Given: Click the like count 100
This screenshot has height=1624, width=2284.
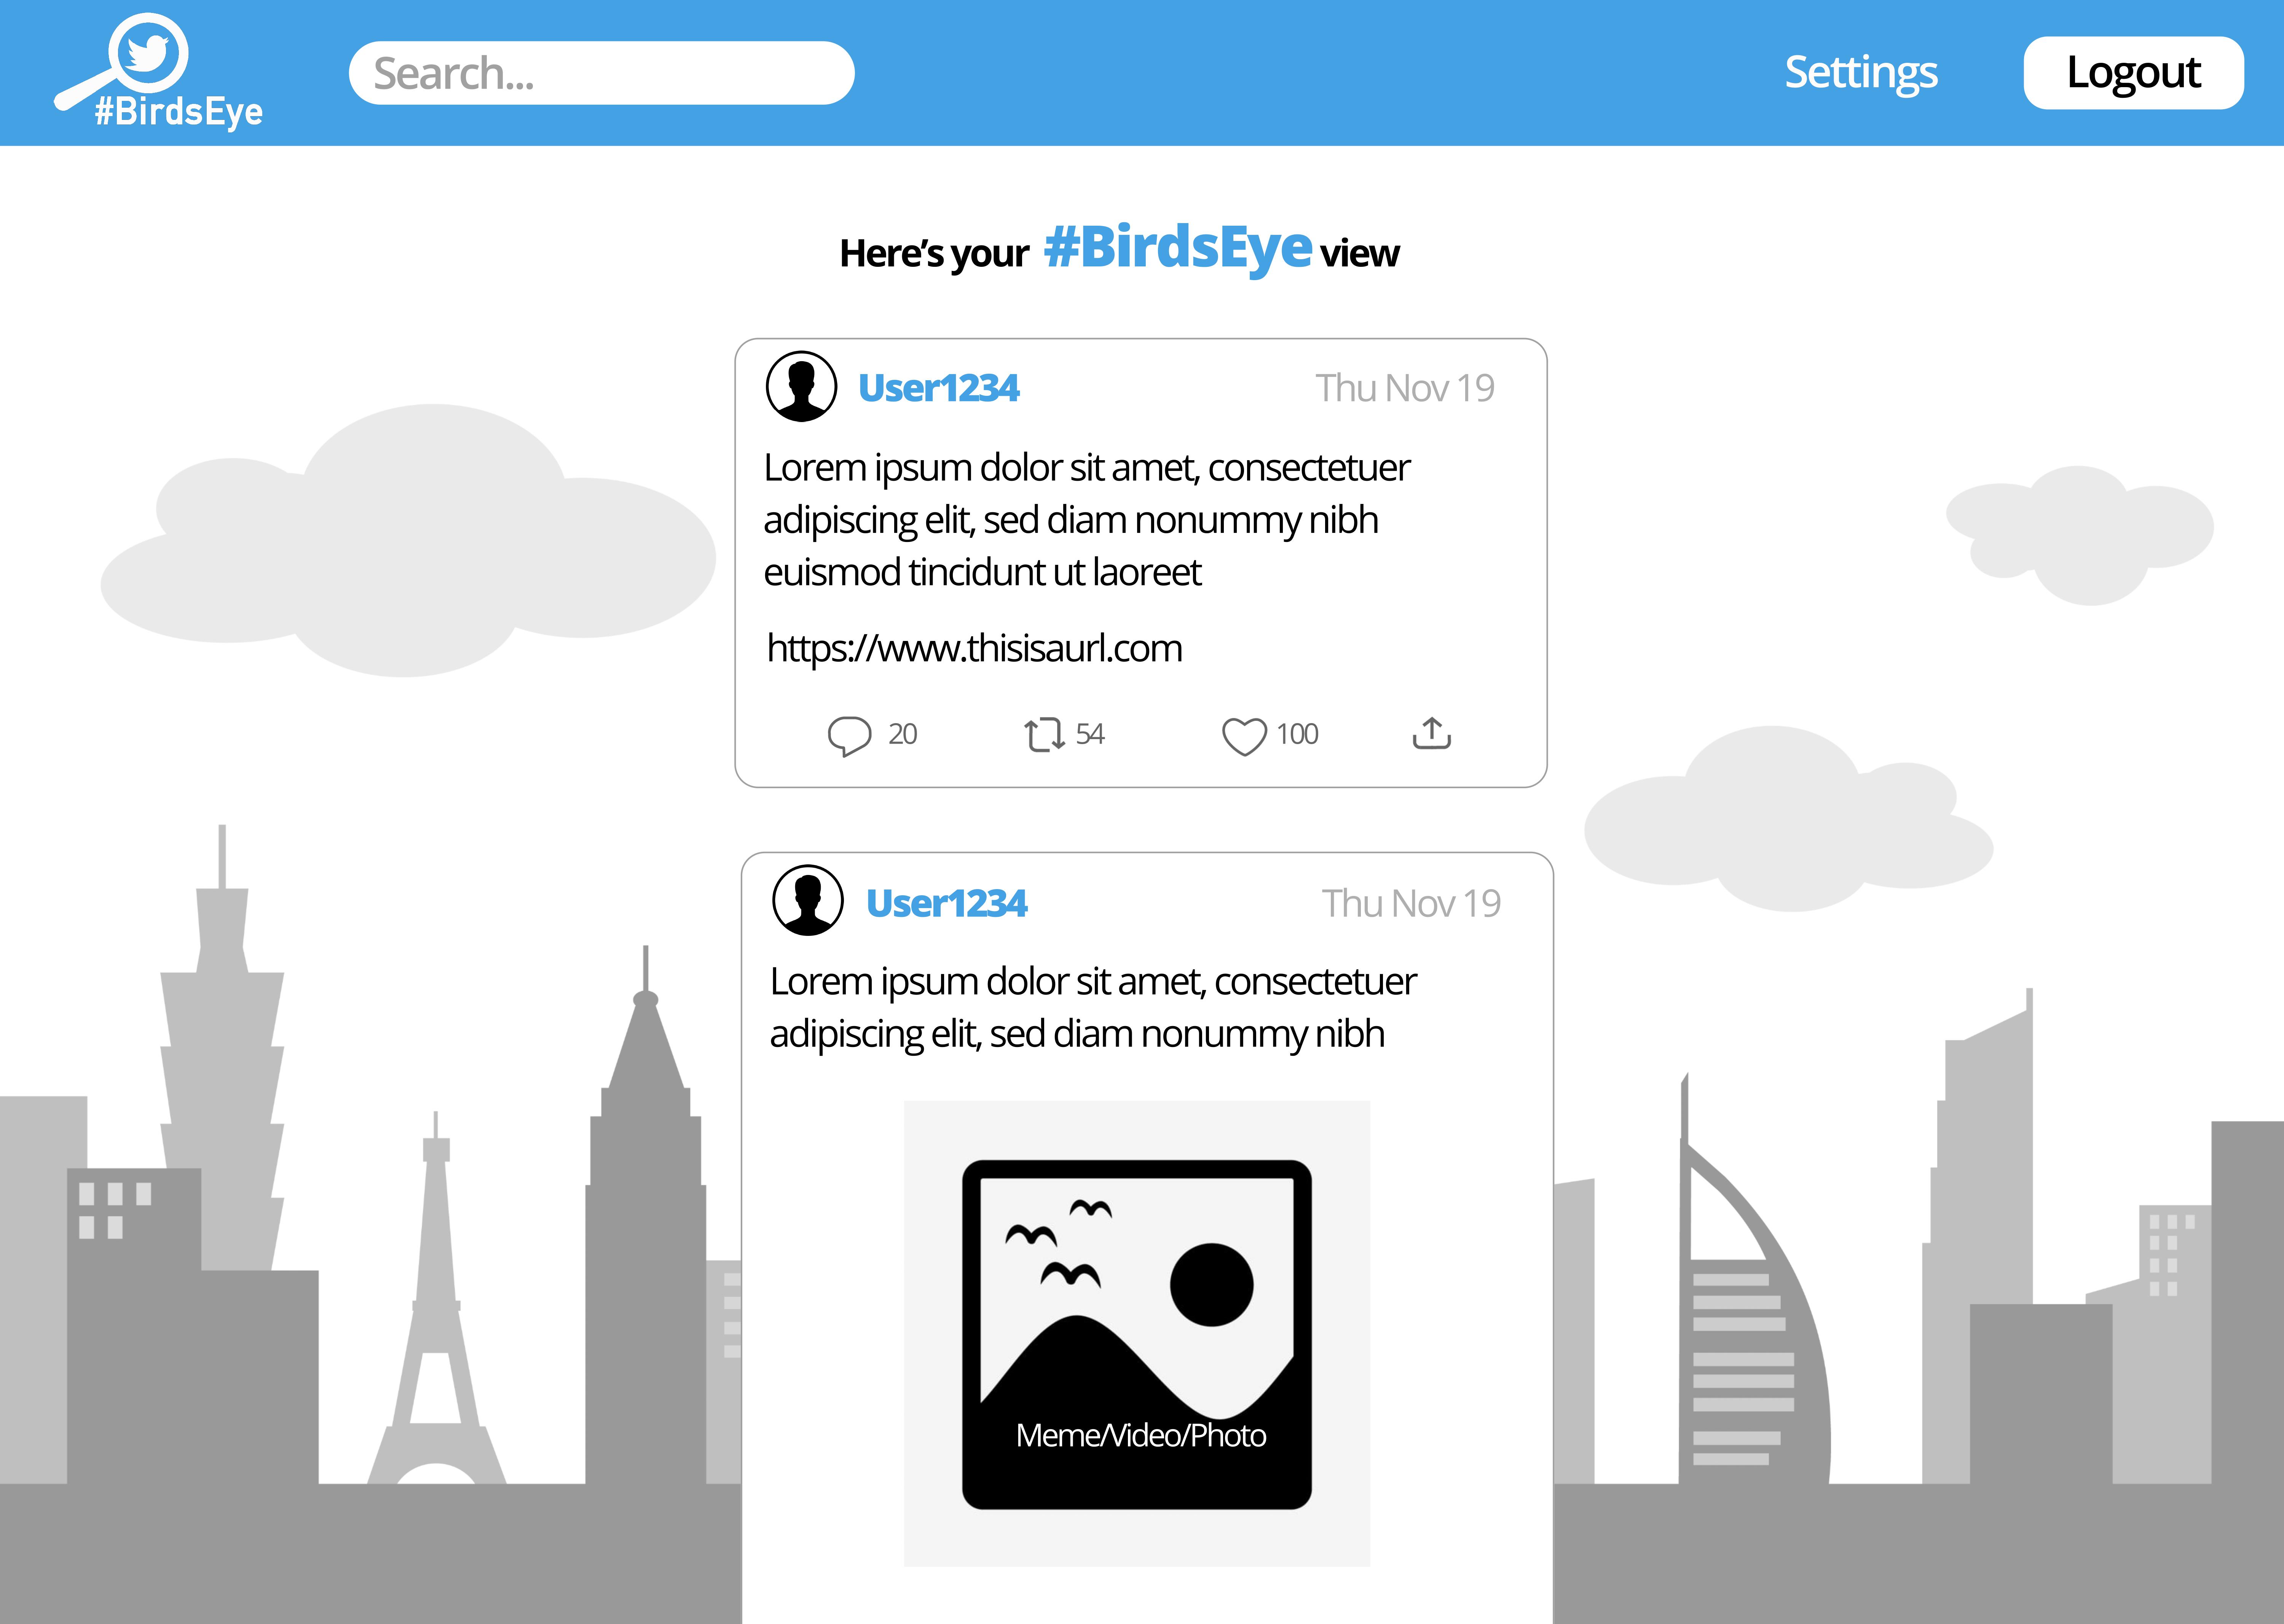Looking at the screenshot, I should [1297, 734].
